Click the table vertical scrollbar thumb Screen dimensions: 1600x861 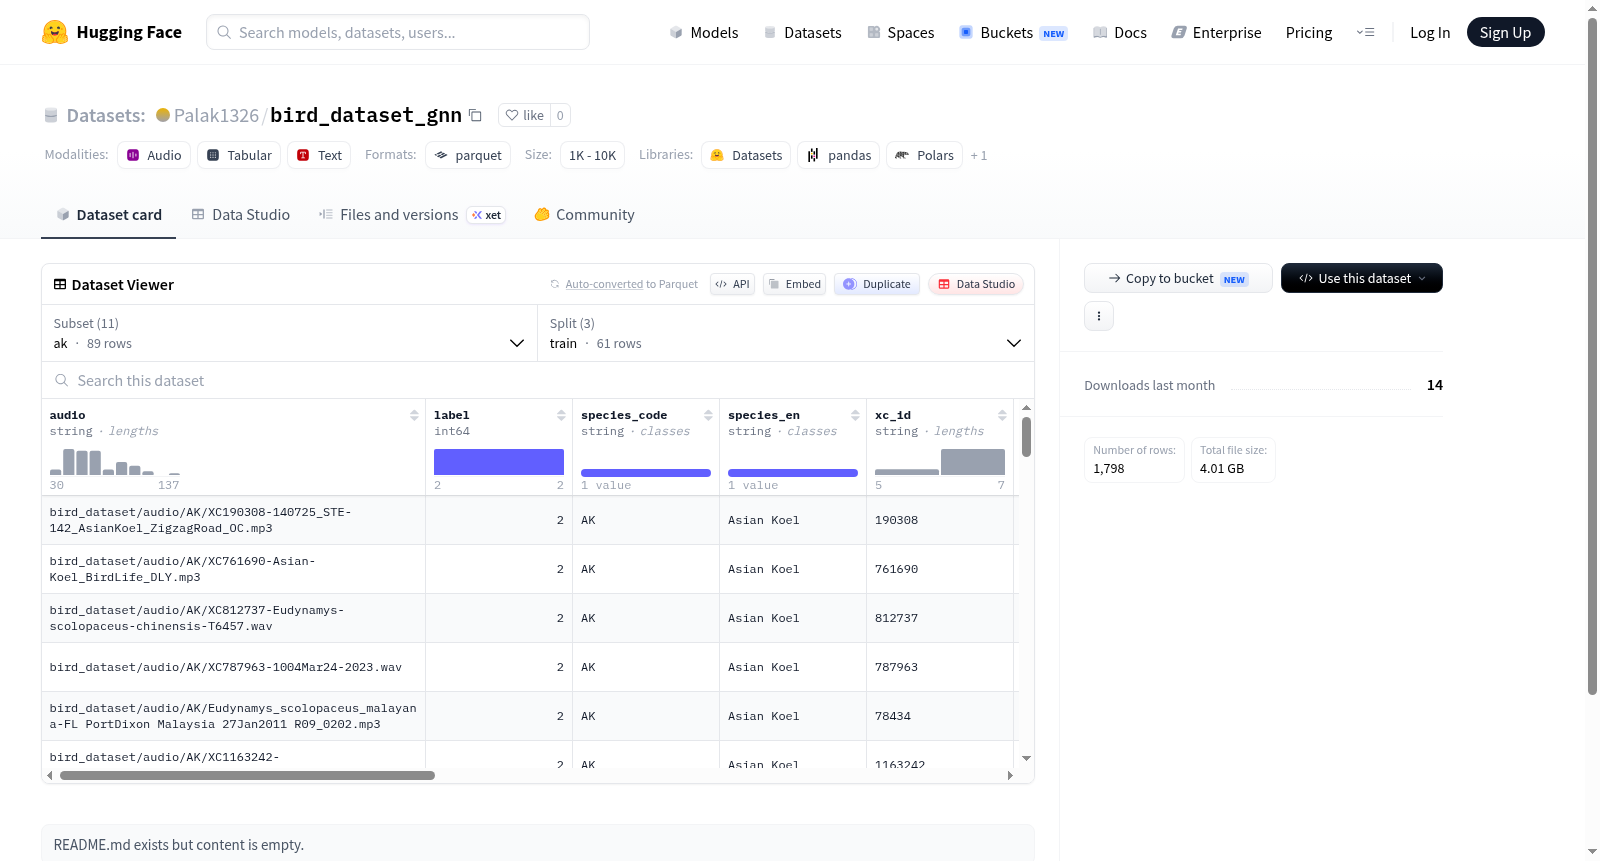click(1026, 437)
